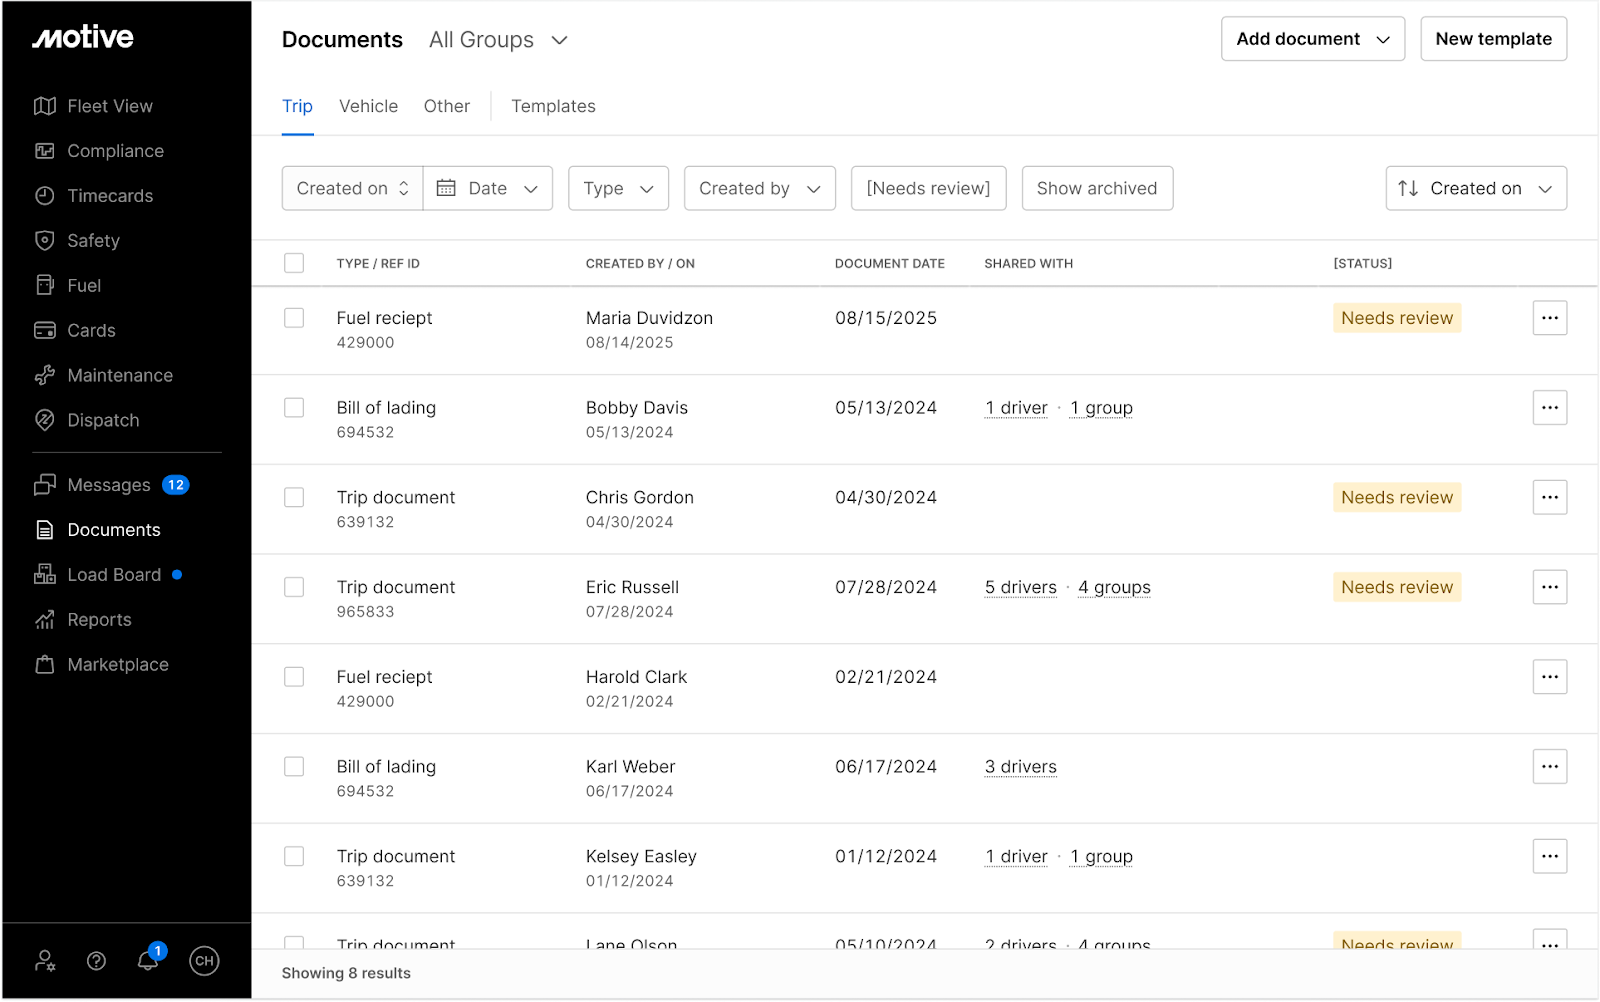Click the Show archived button
The width and height of the screenshot is (1600, 1002).
click(1096, 188)
